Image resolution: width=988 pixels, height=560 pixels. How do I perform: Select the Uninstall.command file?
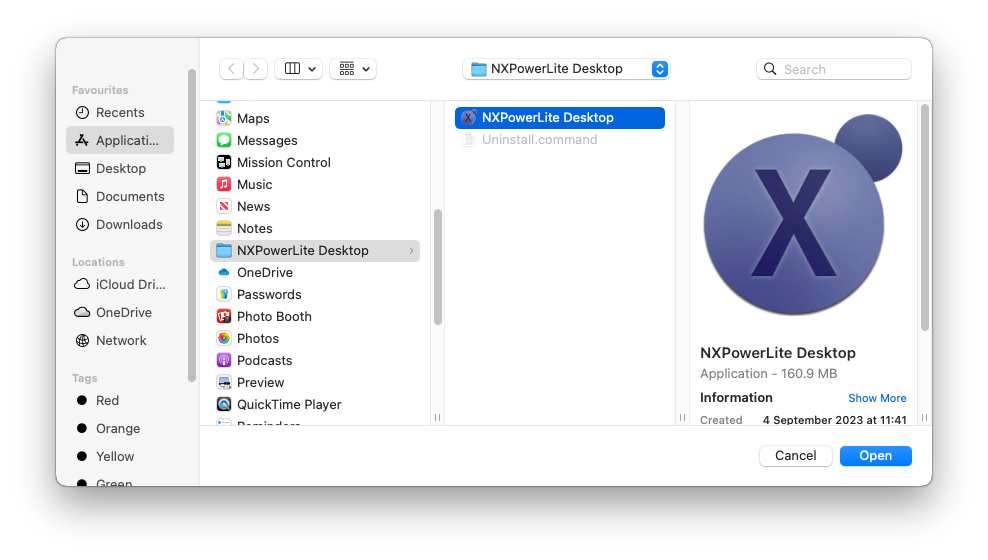(x=560, y=140)
